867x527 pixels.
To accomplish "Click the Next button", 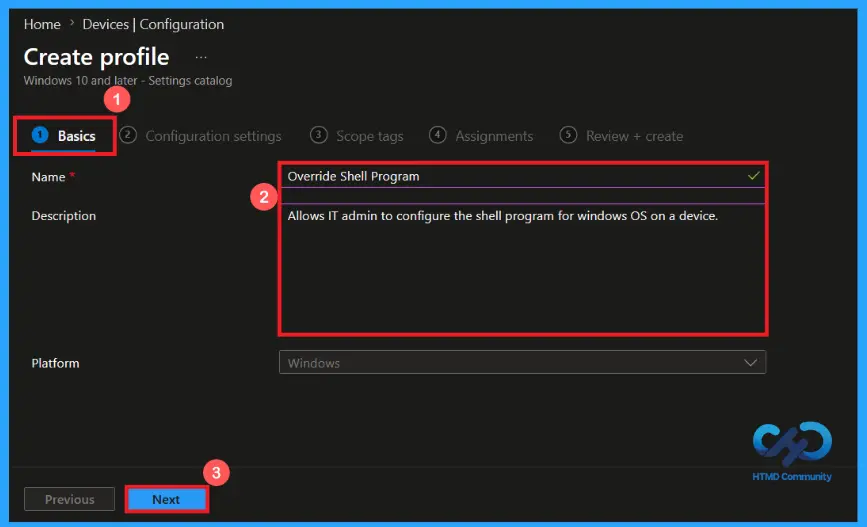I will click(x=166, y=499).
